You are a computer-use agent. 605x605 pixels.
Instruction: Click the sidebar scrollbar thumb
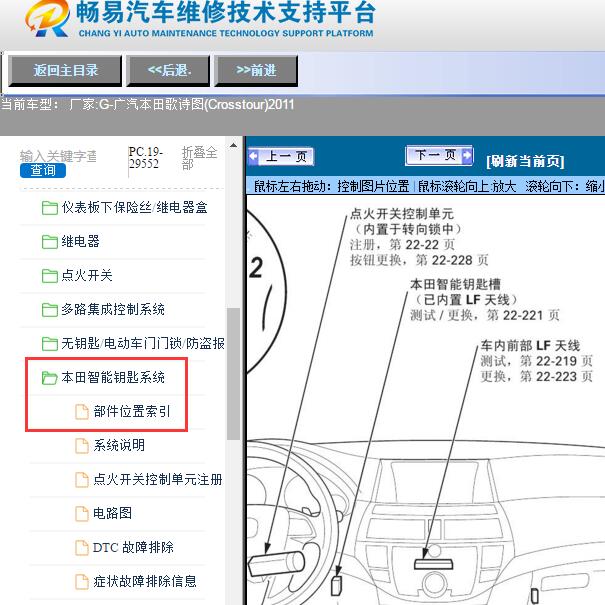point(233,374)
